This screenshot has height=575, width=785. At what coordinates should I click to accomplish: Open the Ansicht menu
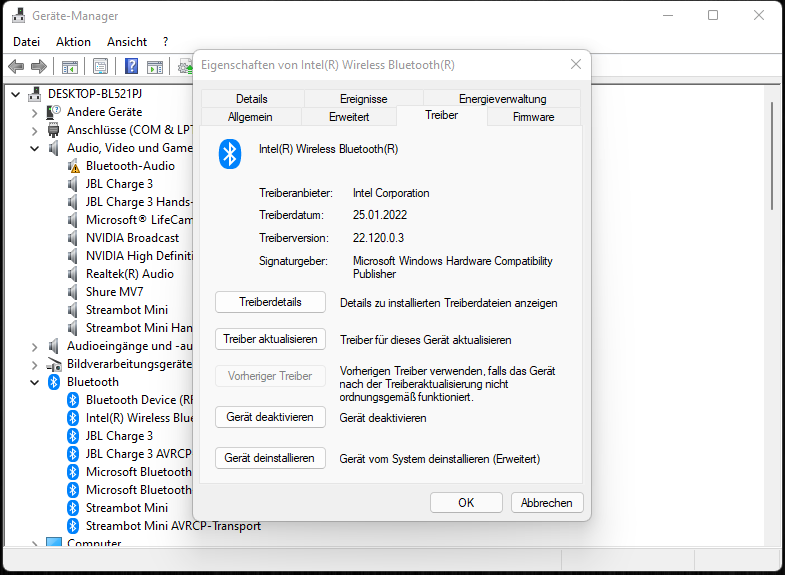127,42
